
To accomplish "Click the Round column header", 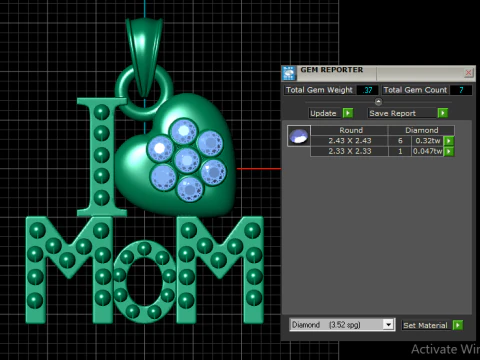I will (x=351, y=130).
